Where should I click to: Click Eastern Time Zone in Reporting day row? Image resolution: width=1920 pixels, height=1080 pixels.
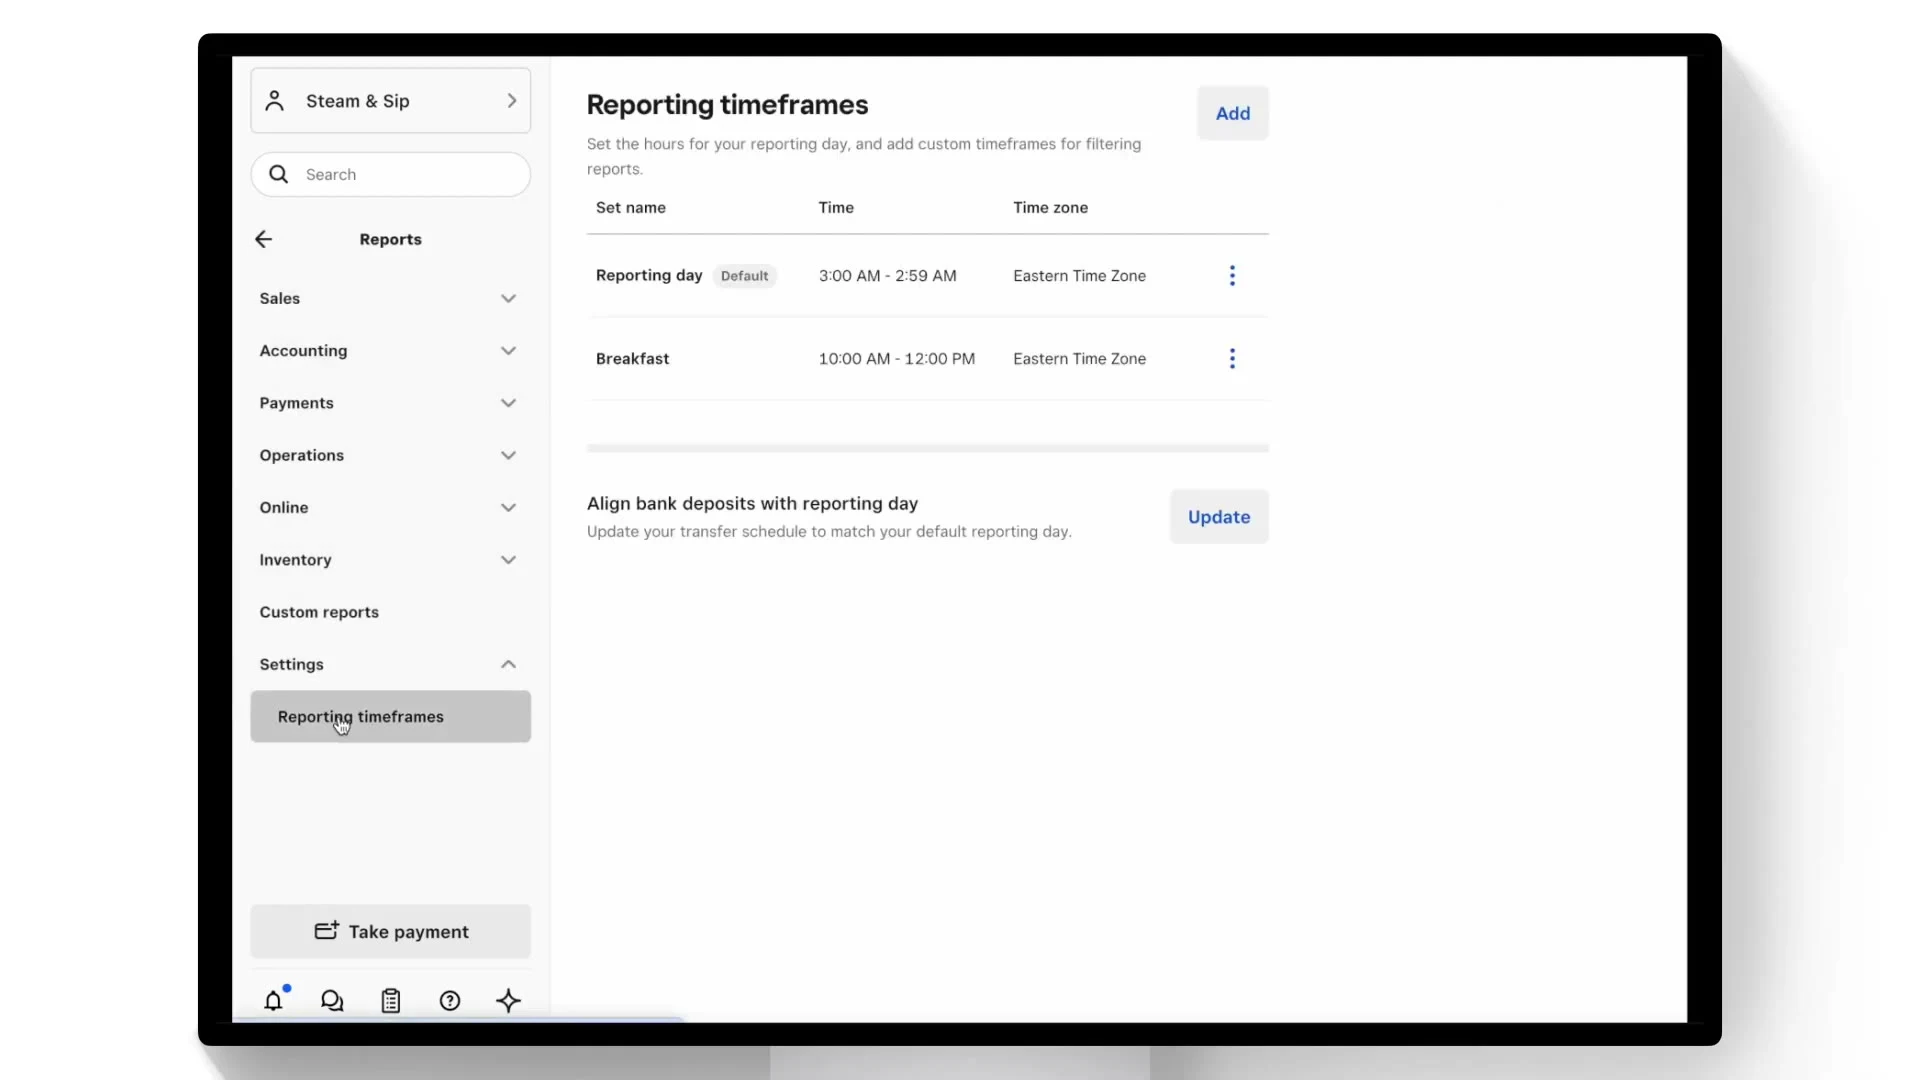[x=1080, y=276]
